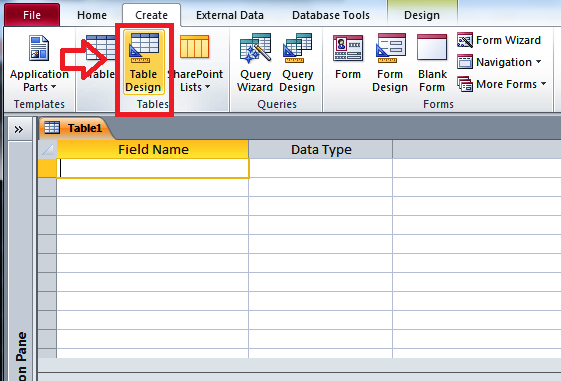Open the Application Parts dropdown

coord(39,64)
